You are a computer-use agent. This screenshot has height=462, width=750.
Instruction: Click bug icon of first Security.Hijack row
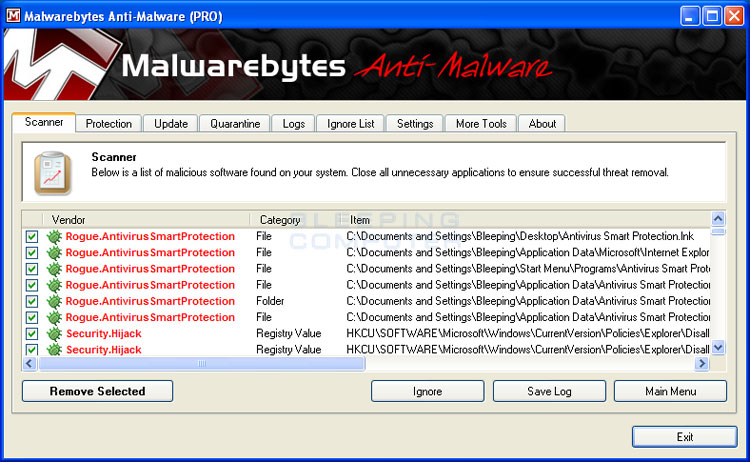[x=55, y=334]
